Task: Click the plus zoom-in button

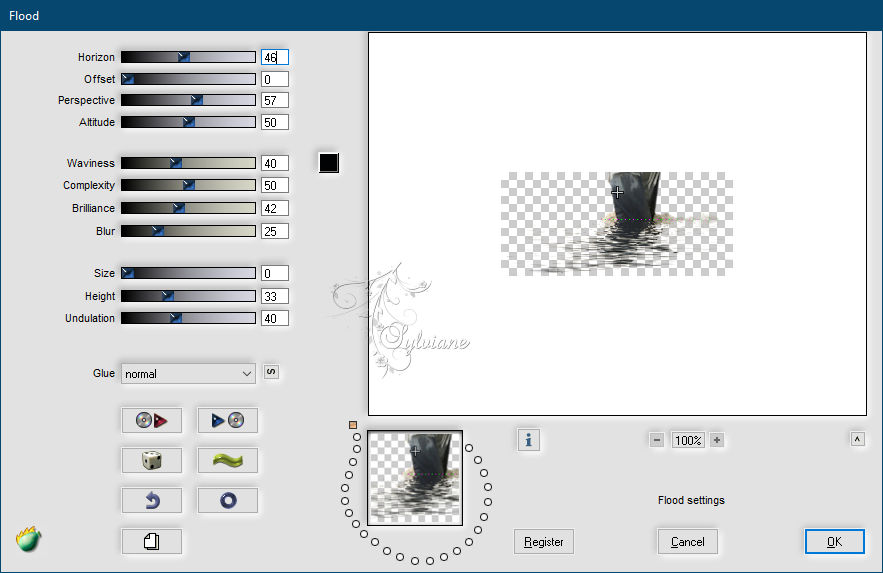Action: tap(716, 440)
